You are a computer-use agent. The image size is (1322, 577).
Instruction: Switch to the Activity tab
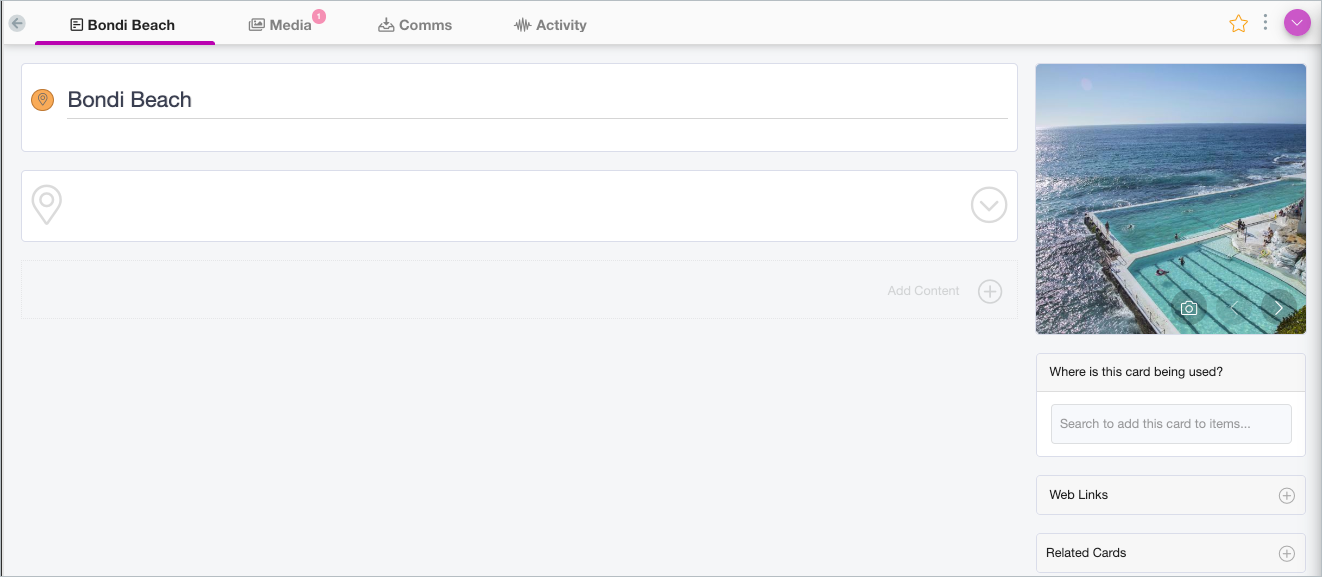point(550,25)
